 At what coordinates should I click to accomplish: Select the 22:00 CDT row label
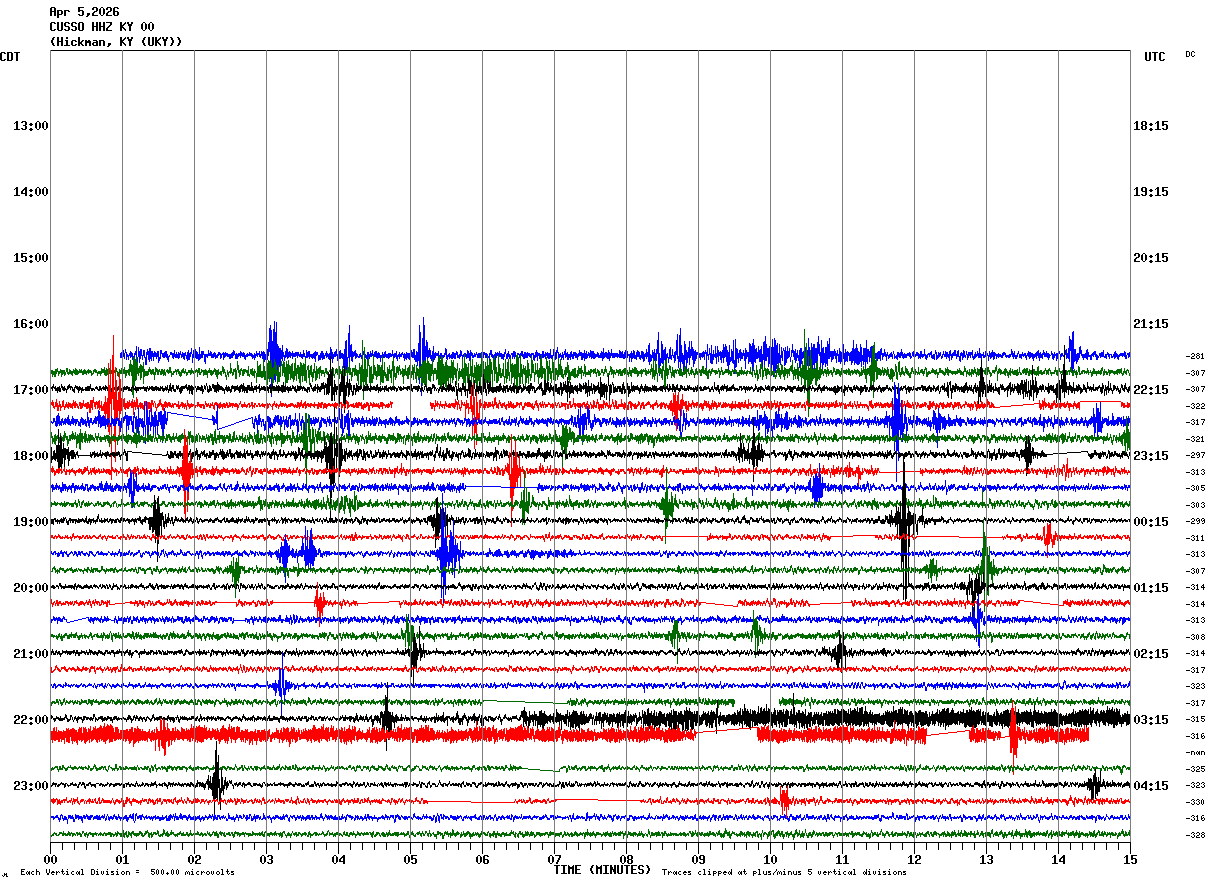[x=30, y=720]
